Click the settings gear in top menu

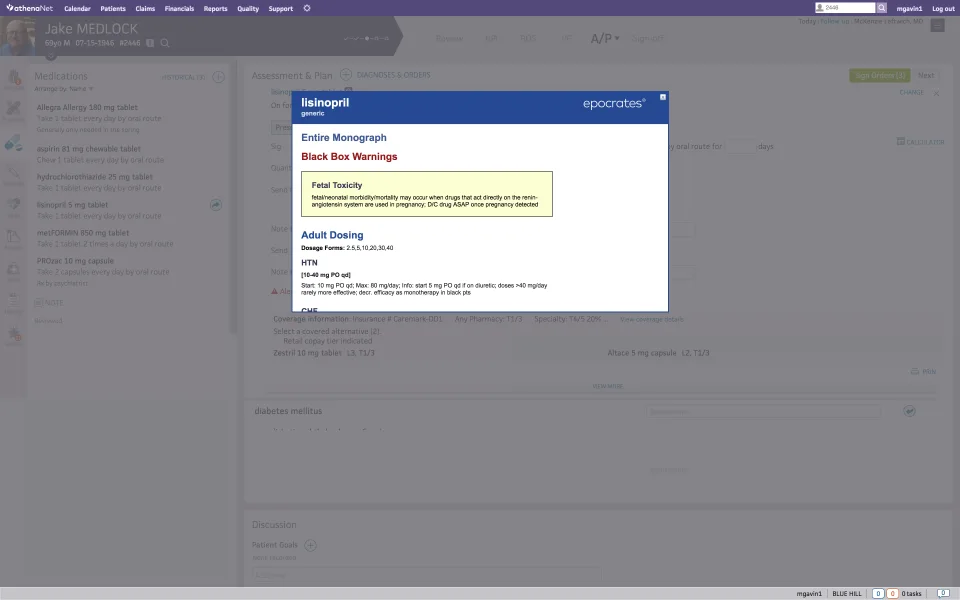pyautogui.click(x=307, y=8)
